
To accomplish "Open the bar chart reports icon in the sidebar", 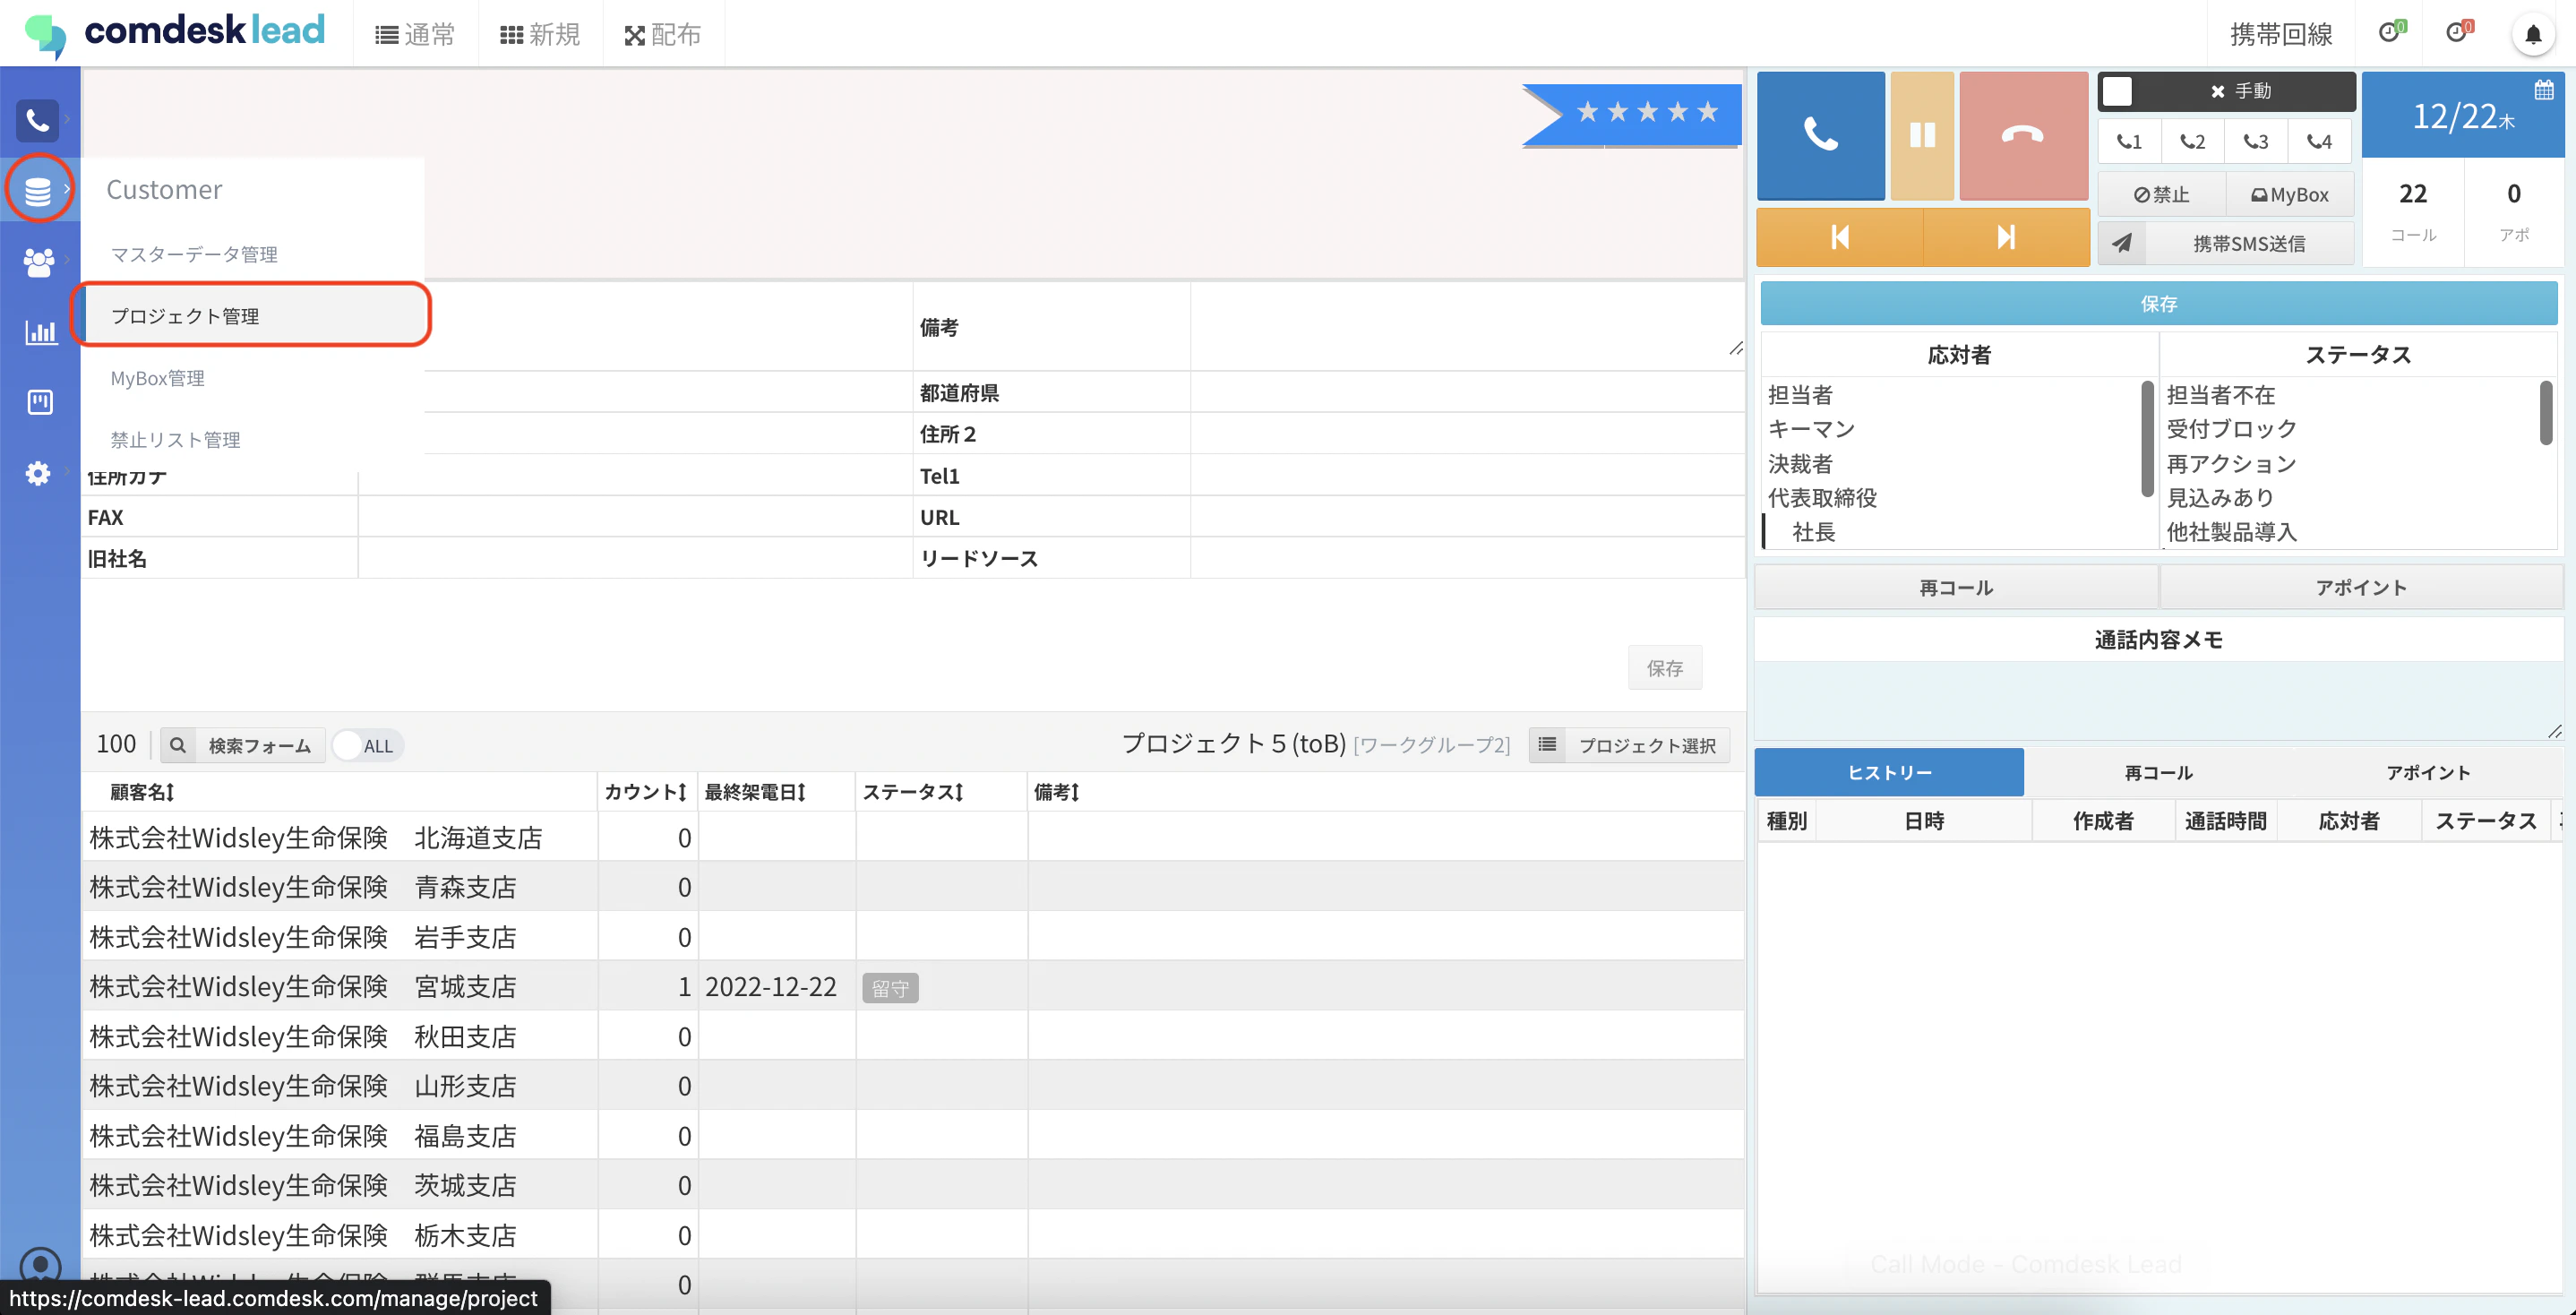I will coord(40,332).
